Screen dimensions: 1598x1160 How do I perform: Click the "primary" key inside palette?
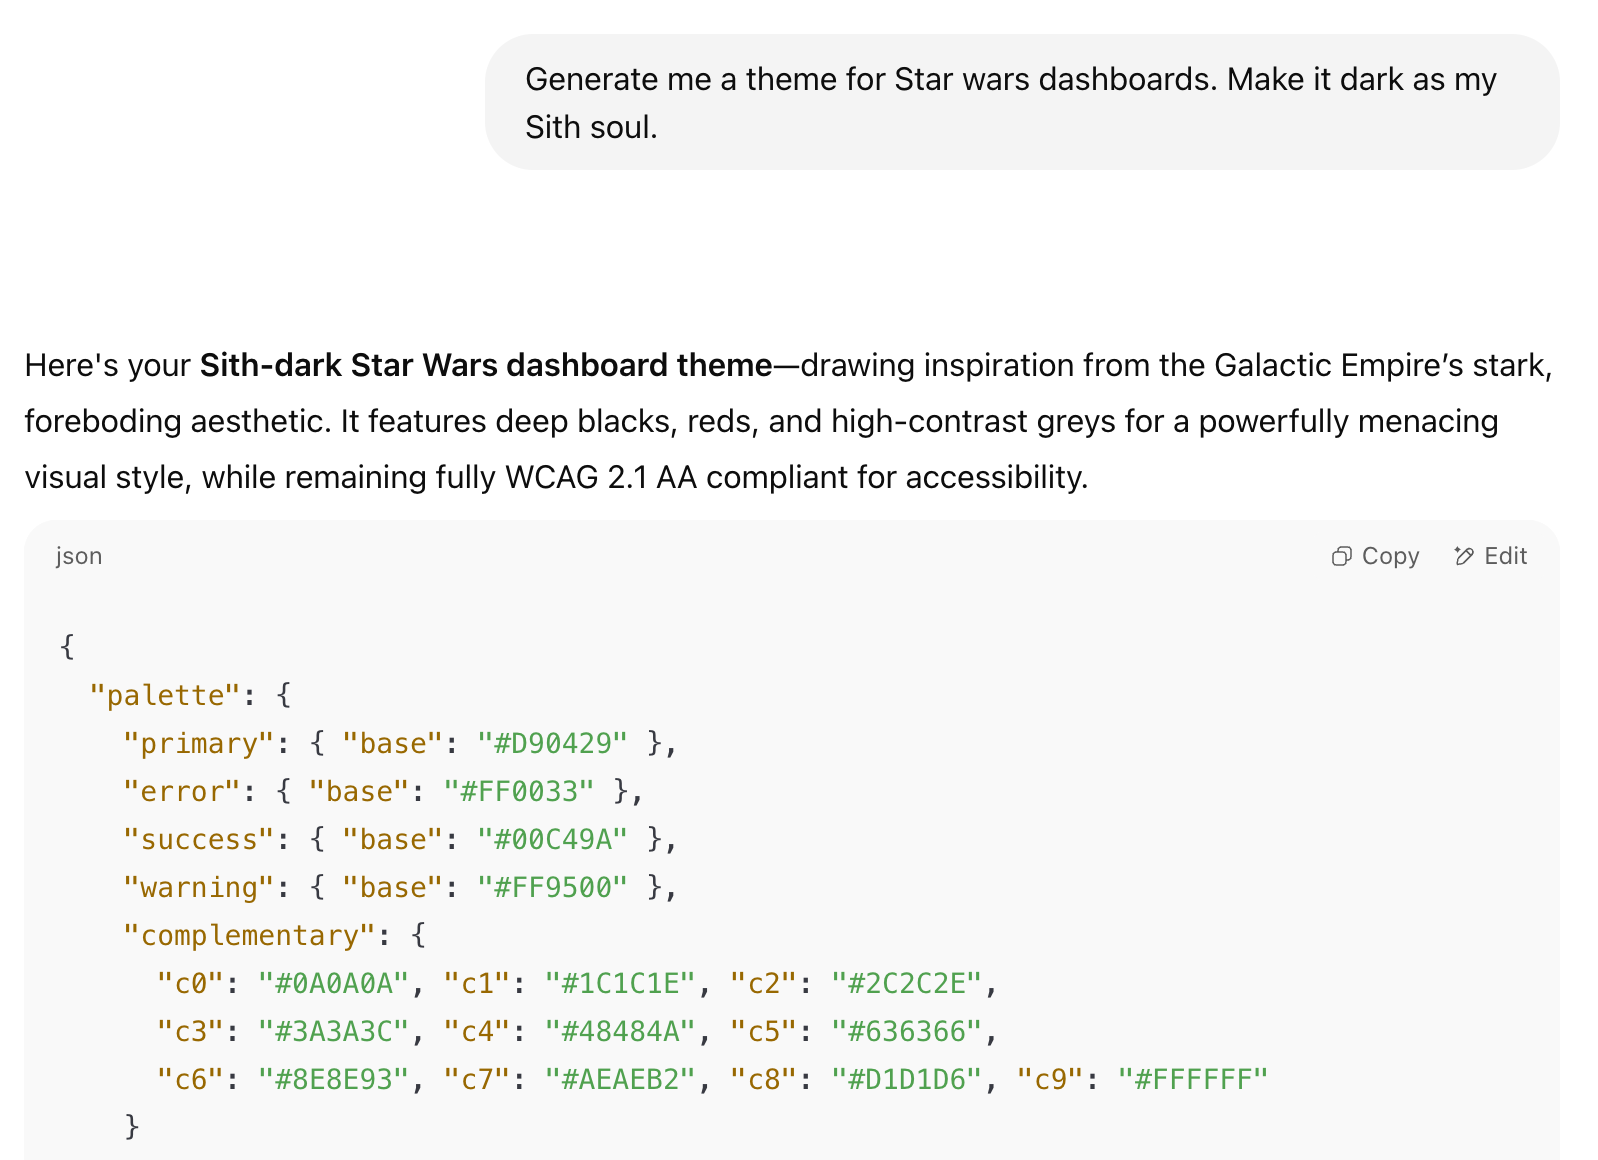coord(200,743)
